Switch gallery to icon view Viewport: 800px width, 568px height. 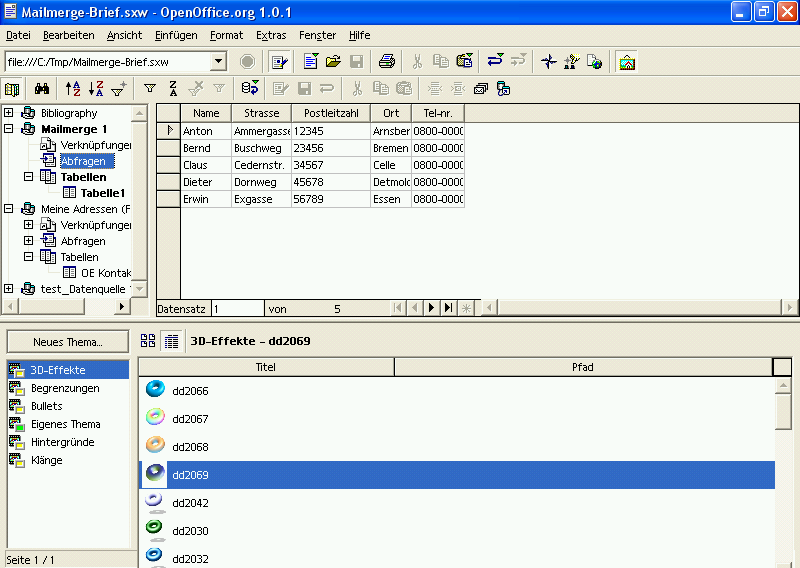tap(148, 341)
